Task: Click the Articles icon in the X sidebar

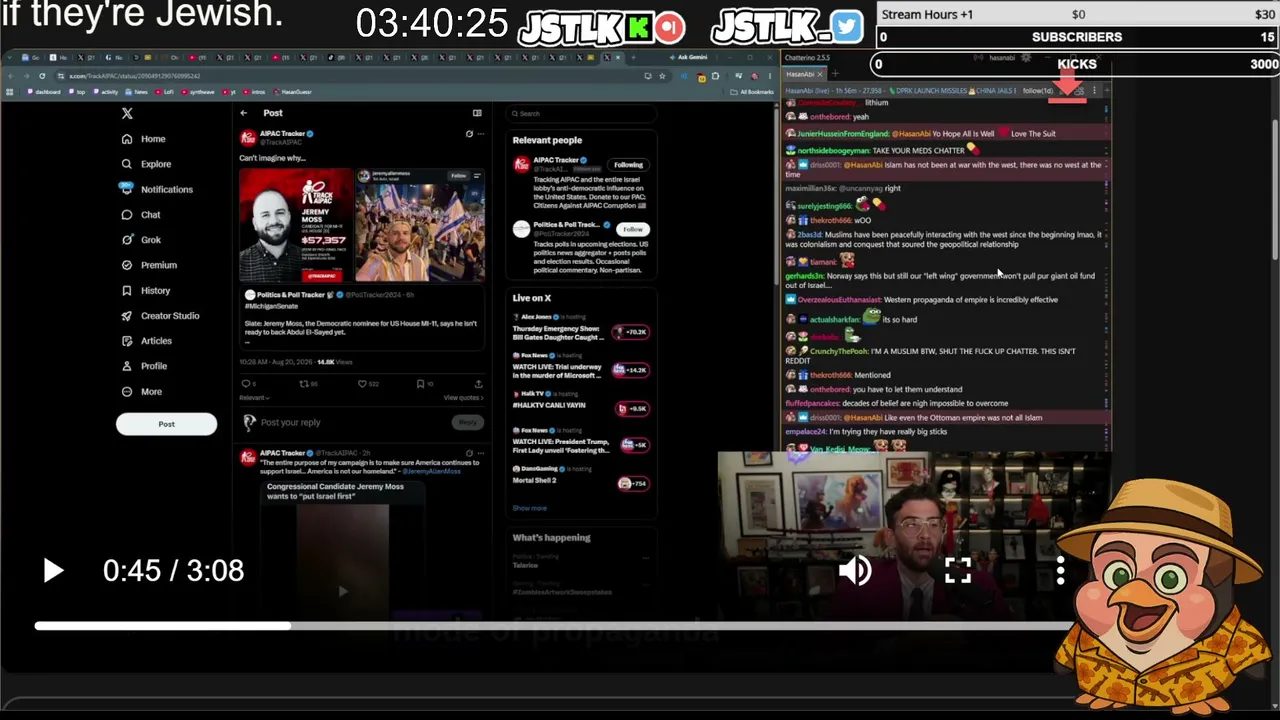Action: tap(127, 341)
